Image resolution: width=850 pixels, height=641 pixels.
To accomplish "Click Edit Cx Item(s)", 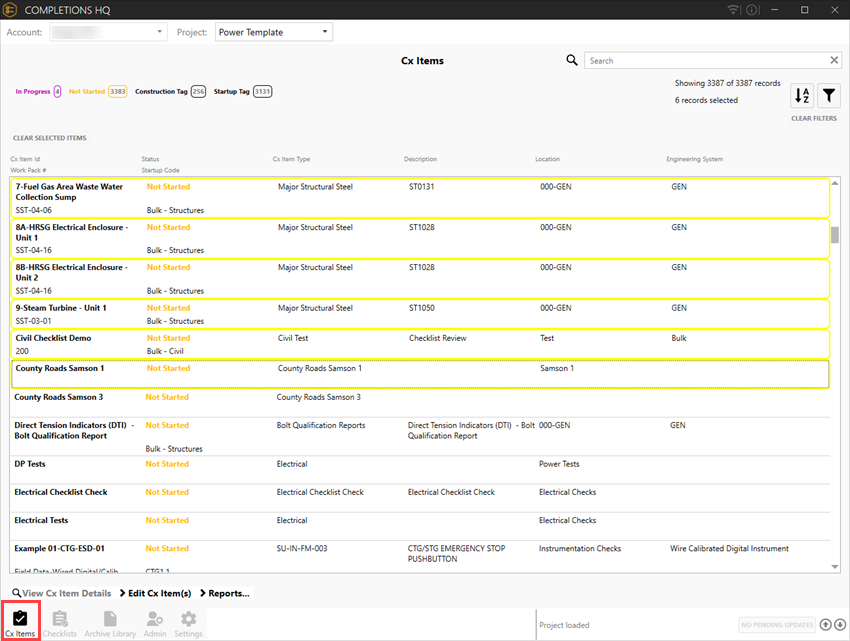I will pos(155,593).
